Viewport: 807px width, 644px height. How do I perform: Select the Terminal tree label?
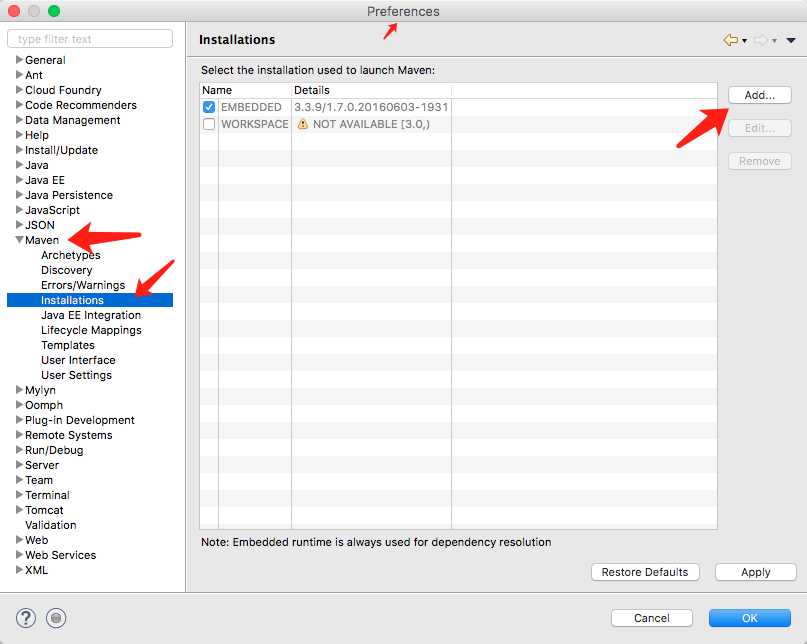(x=47, y=495)
